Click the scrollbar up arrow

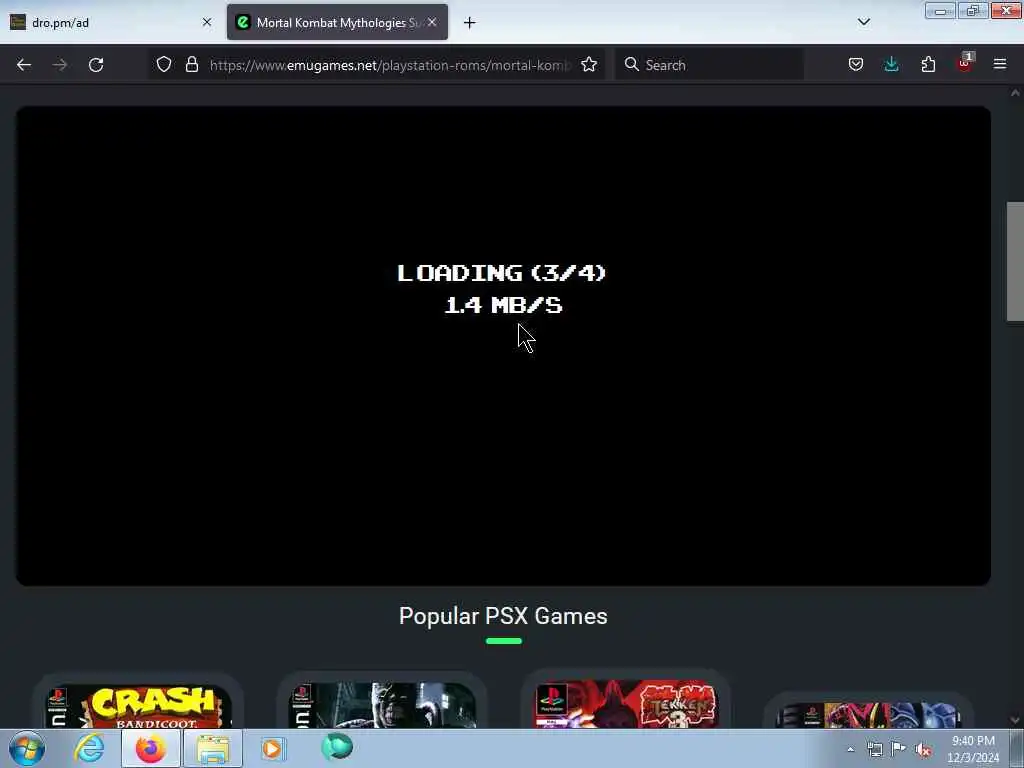click(1015, 93)
